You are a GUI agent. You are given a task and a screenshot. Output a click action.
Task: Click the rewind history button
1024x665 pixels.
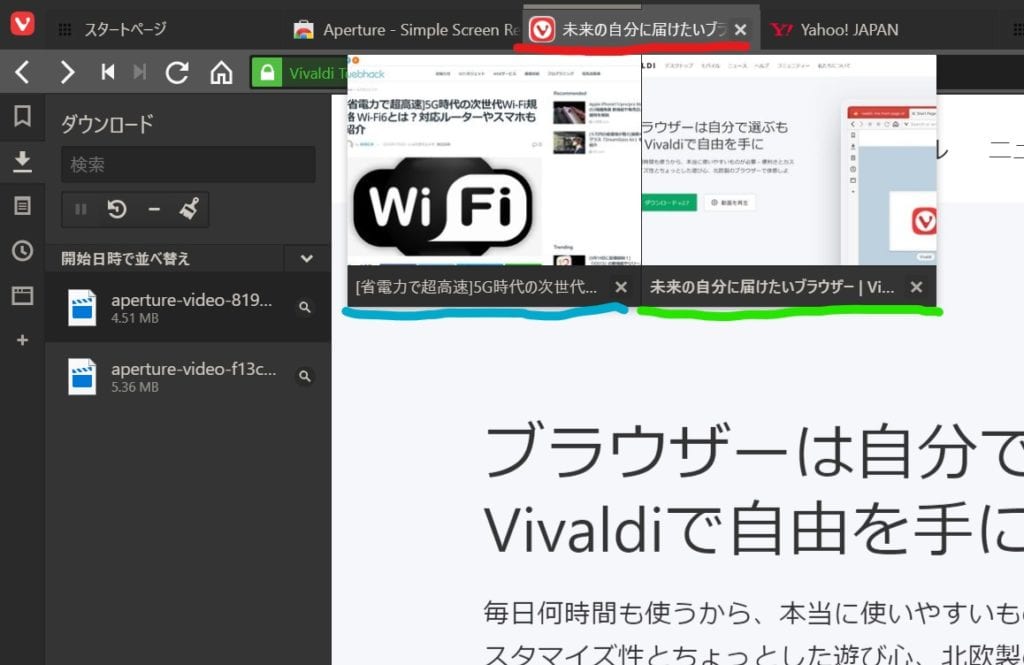coord(108,72)
